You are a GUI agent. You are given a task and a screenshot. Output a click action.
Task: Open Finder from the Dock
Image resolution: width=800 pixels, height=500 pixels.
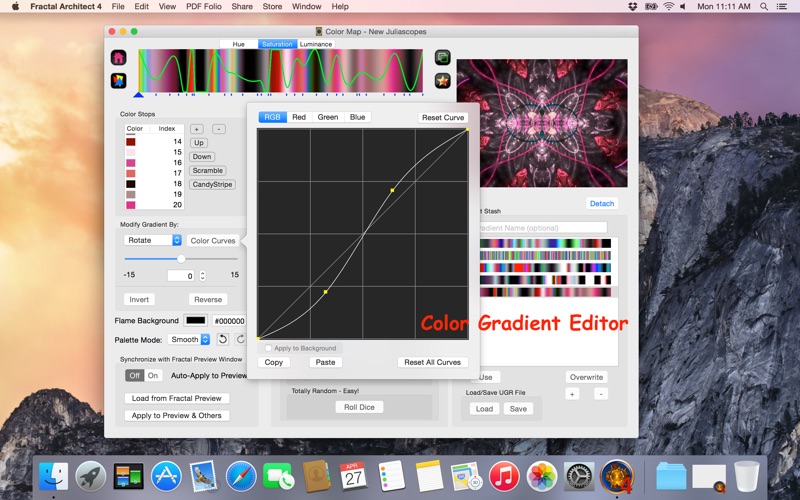[53, 477]
